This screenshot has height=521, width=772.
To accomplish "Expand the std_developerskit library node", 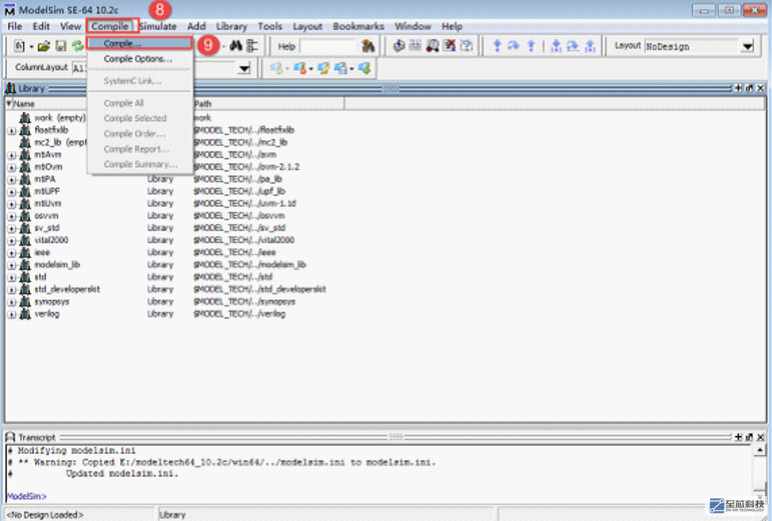I will (12, 290).
